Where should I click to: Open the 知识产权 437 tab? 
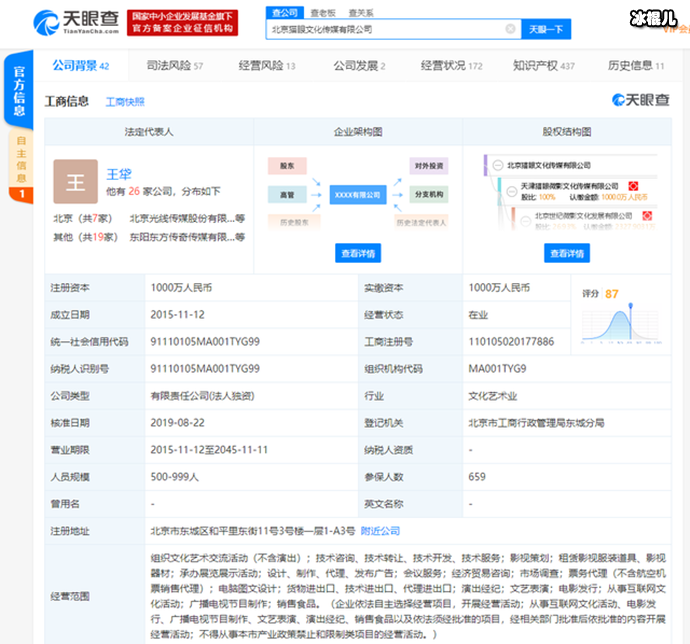pyautogui.click(x=544, y=66)
